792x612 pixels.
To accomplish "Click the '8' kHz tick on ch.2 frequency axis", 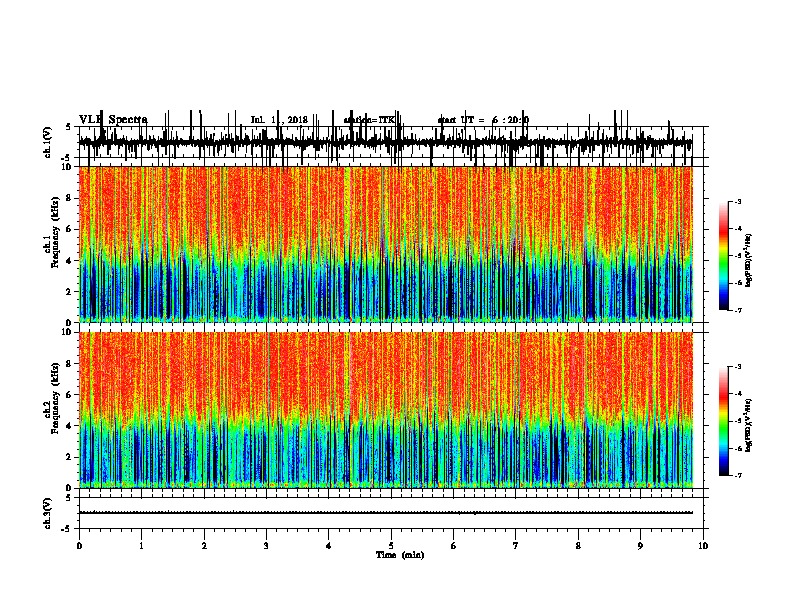I will point(70,364).
